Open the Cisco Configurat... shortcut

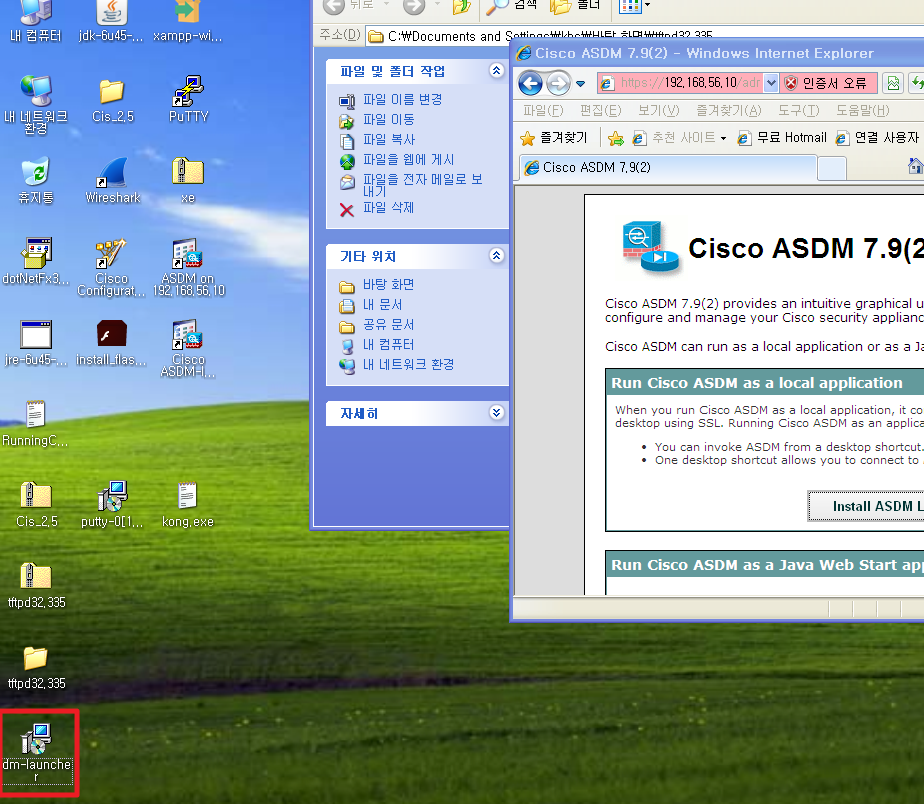point(111,267)
